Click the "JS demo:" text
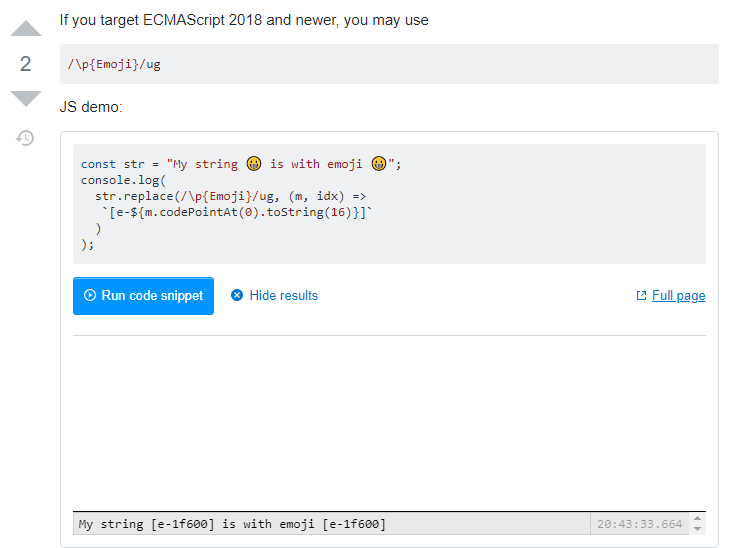Screen dimensions: 731x548 [x=91, y=106]
